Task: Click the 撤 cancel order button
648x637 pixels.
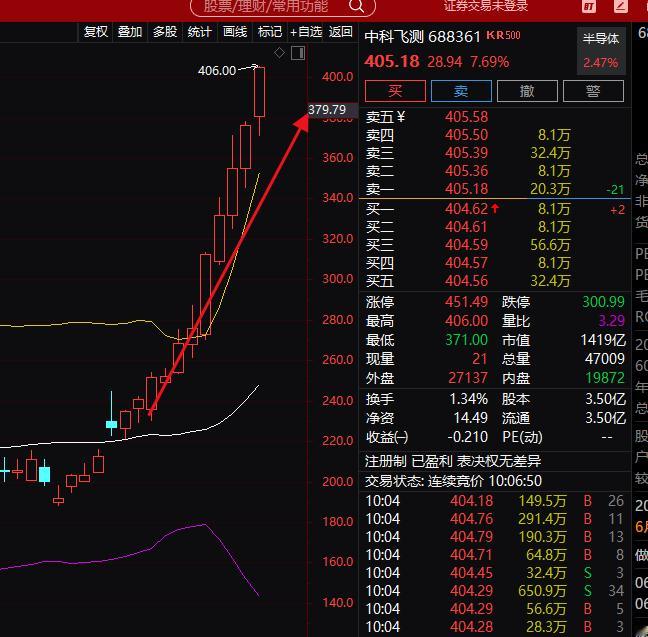Action: (527, 91)
